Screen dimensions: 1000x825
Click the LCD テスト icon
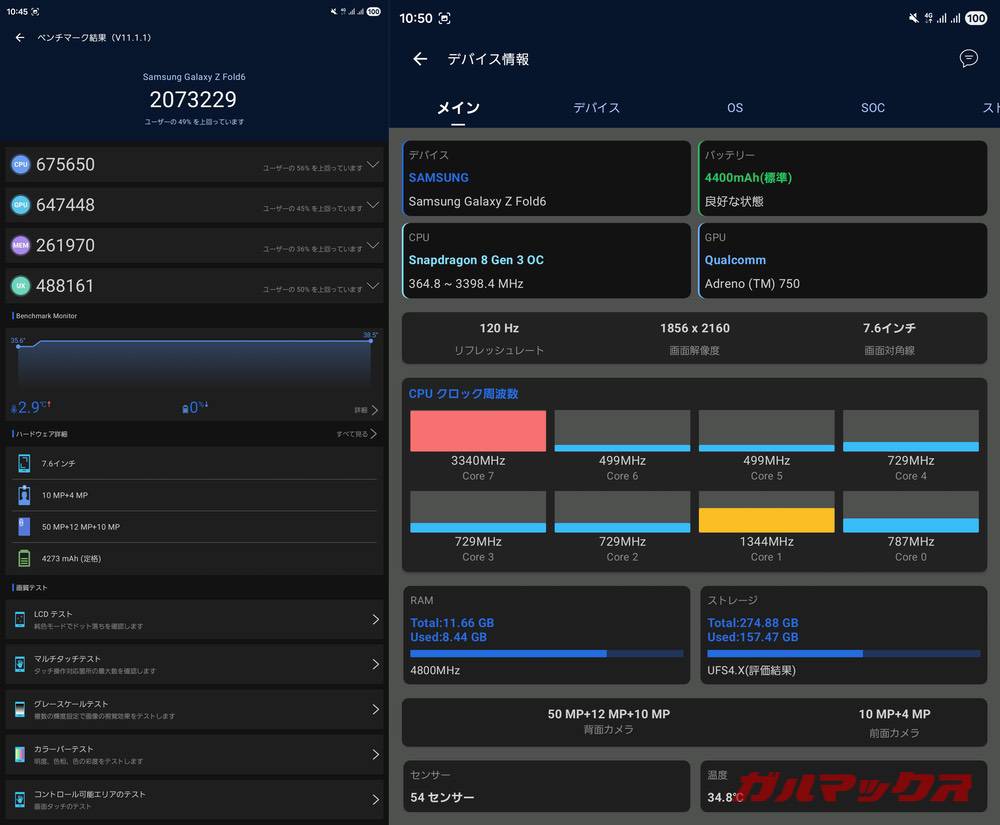(x=20, y=619)
